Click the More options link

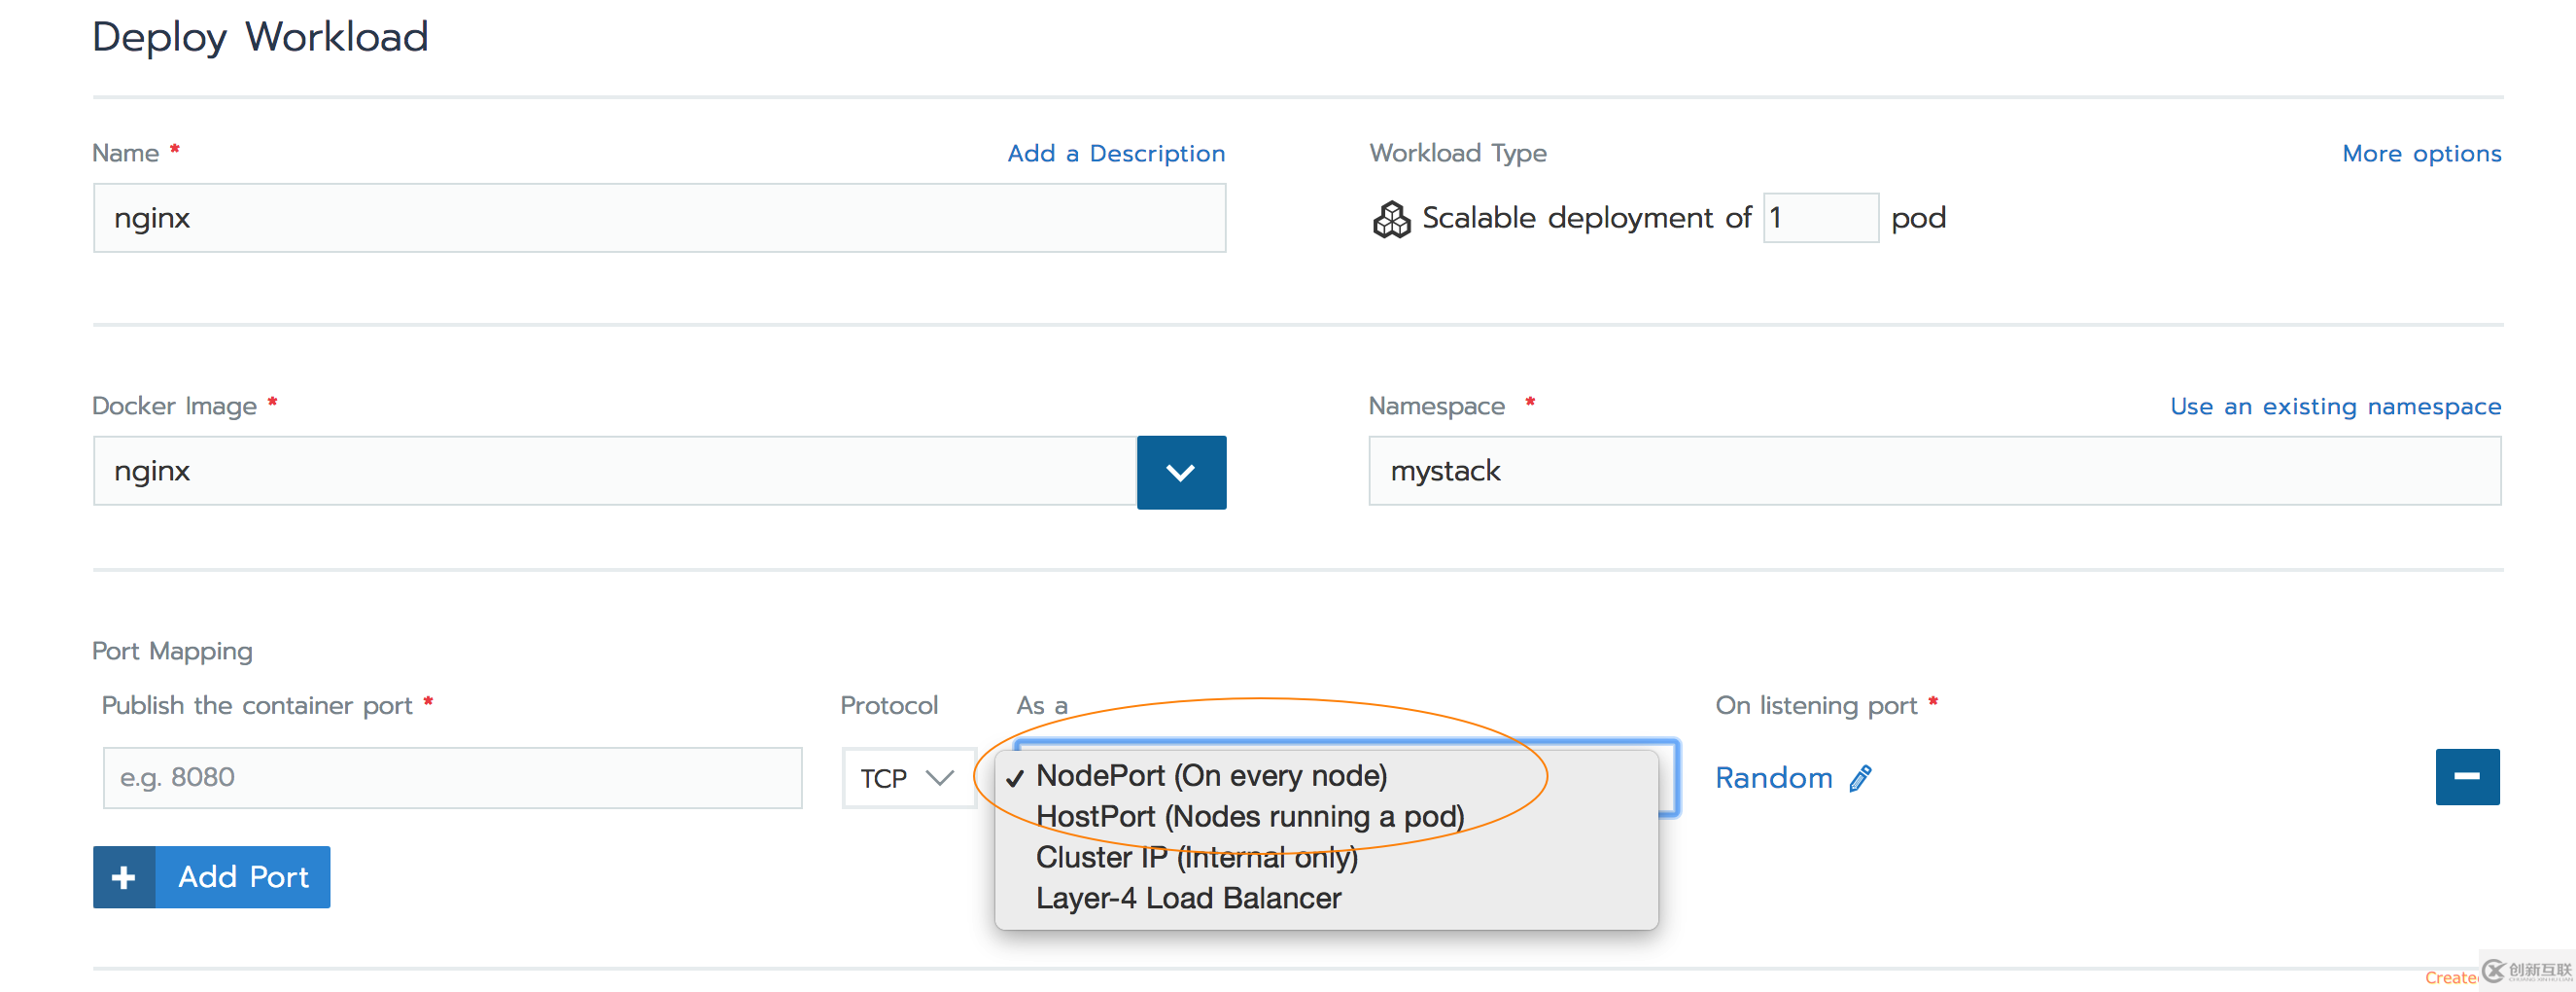click(x=2421, y=153)
